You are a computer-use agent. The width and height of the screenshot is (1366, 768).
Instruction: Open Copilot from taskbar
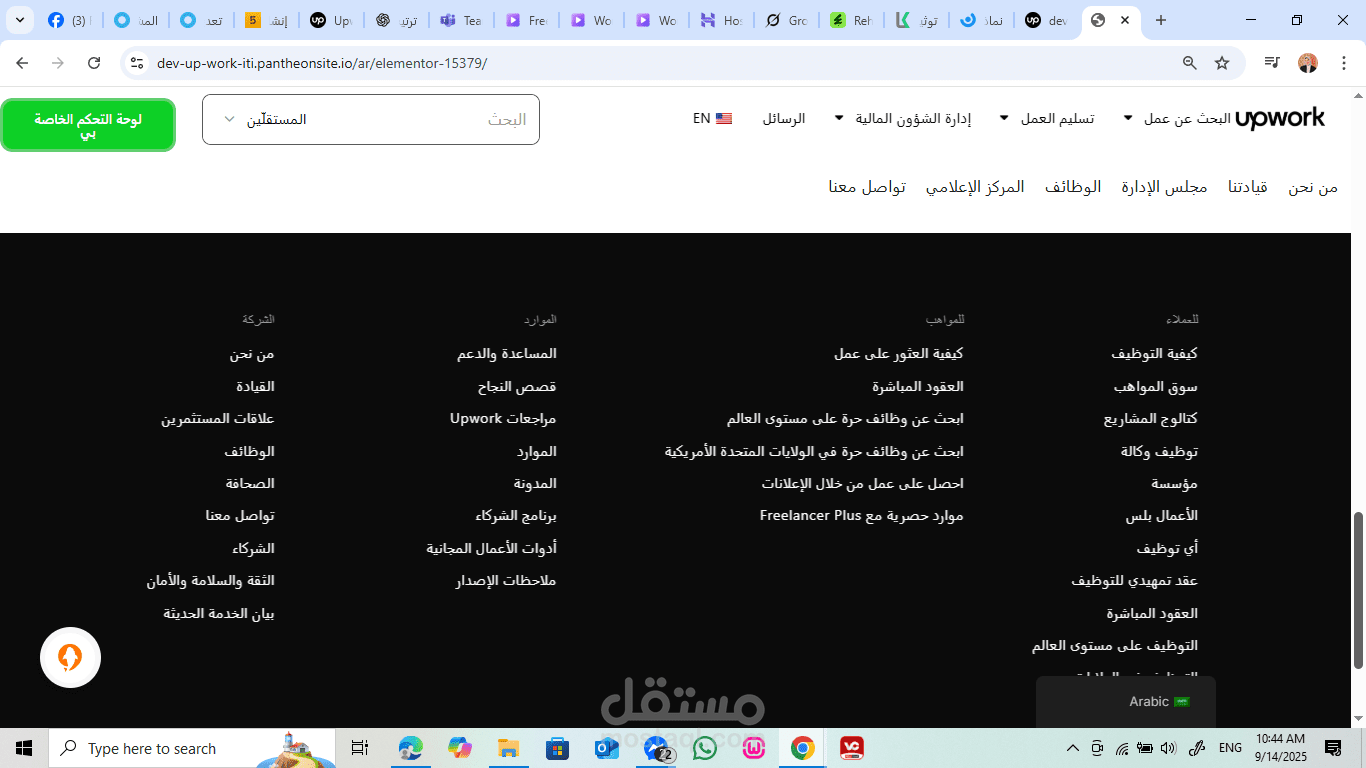click(460, 748)
